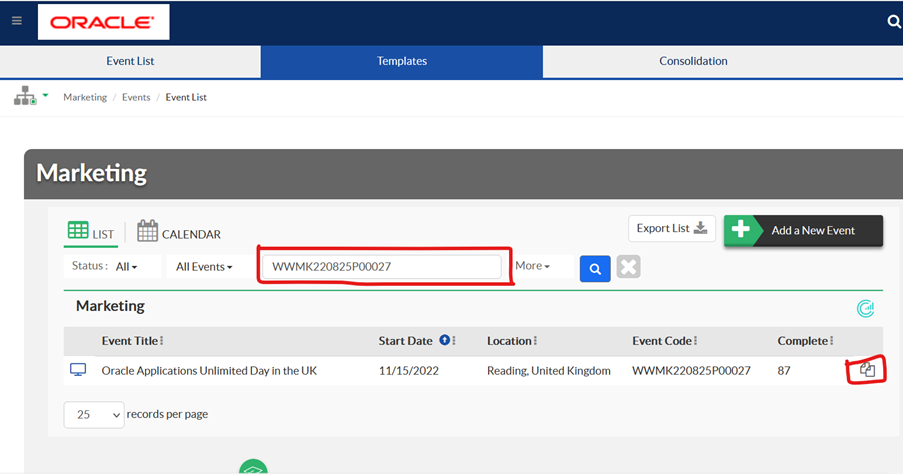Viewport: 903px width, 474px height.
Task: Open Oracle Applications Unlimited Day in the UK
Action: pyautogui.click(x=209, y=371)
